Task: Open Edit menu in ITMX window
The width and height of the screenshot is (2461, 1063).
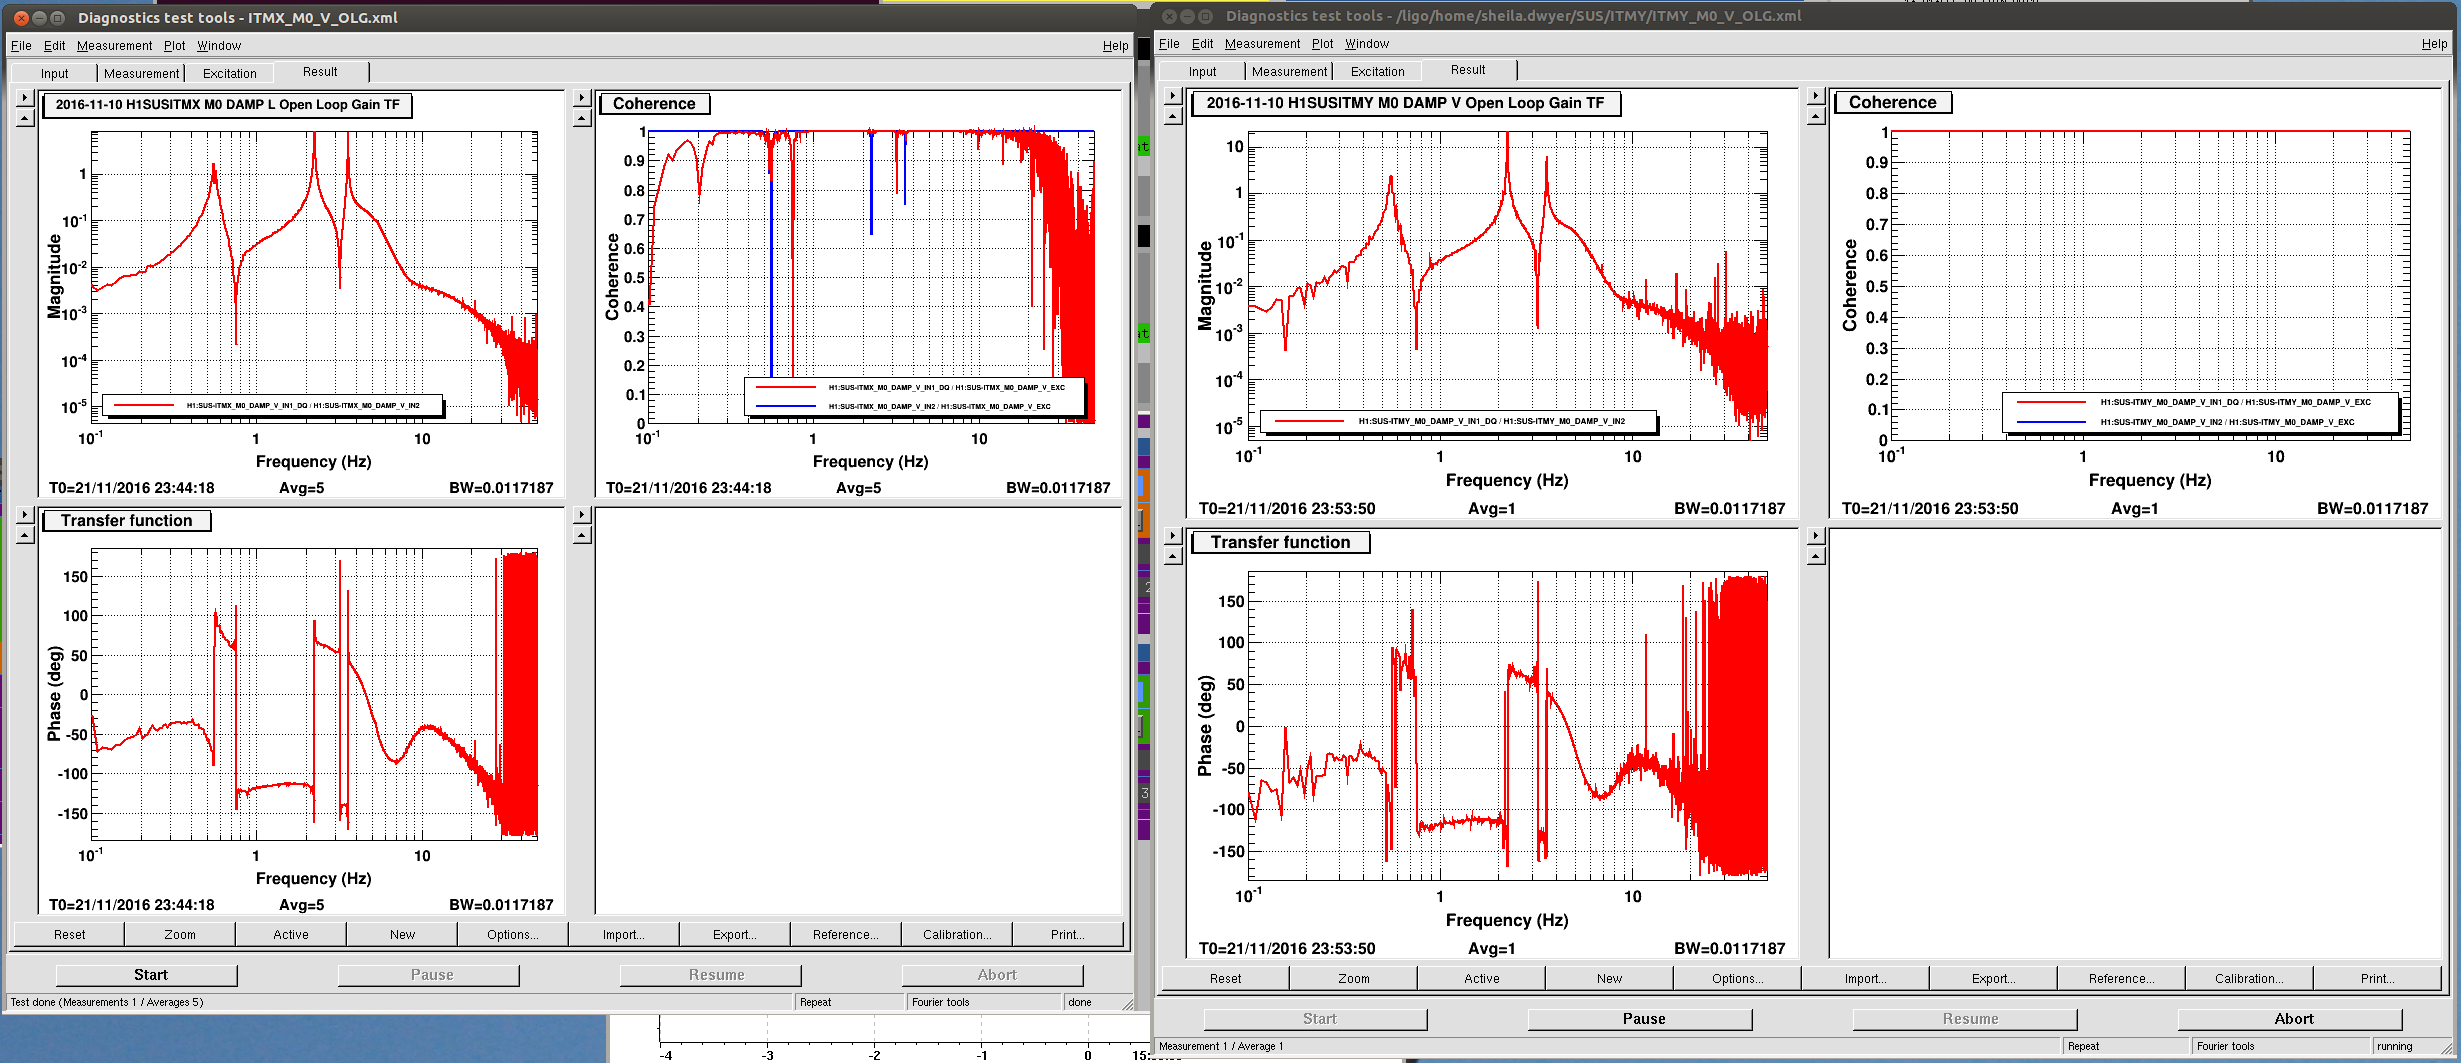Action: click(x=54, y=45)
